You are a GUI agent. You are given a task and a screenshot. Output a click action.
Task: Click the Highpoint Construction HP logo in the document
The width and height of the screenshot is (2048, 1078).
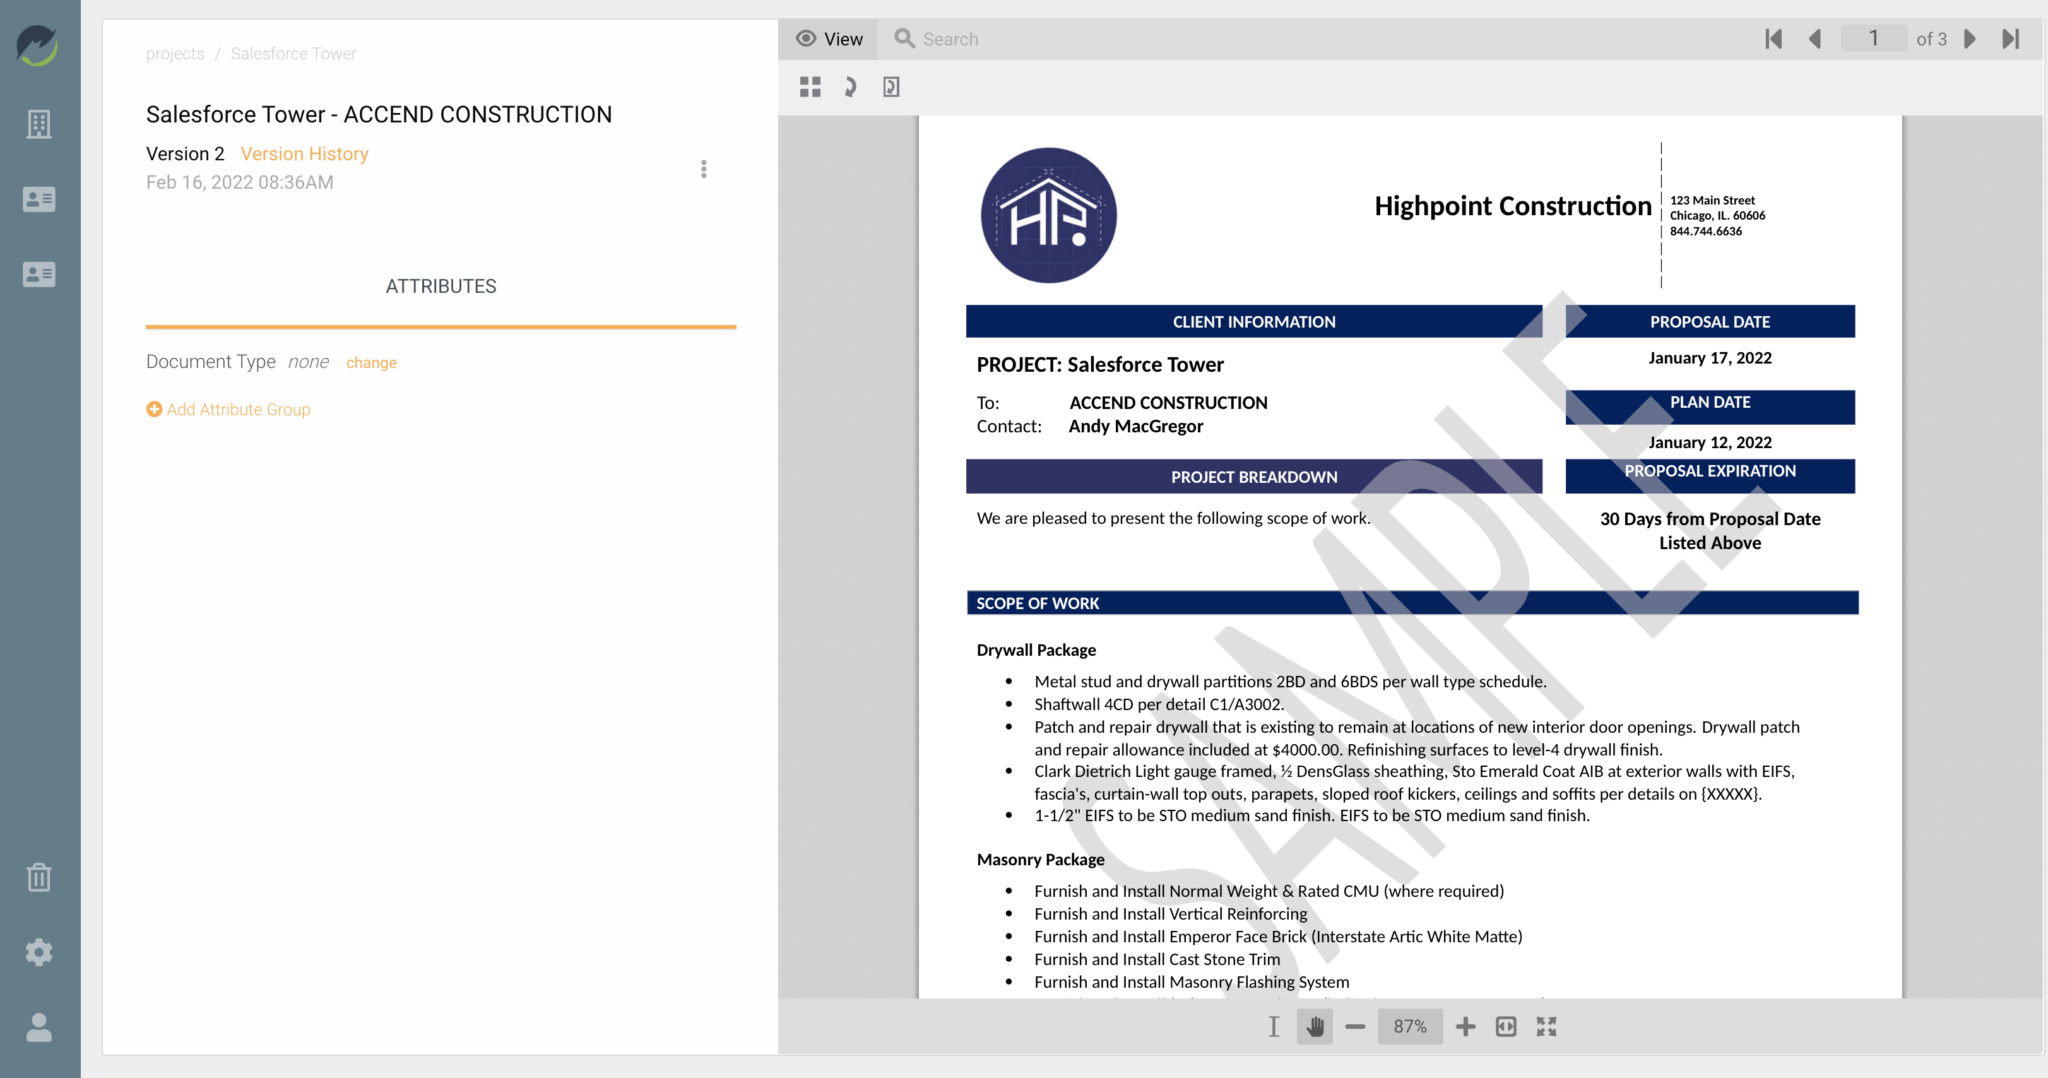tap(1049, 215)
